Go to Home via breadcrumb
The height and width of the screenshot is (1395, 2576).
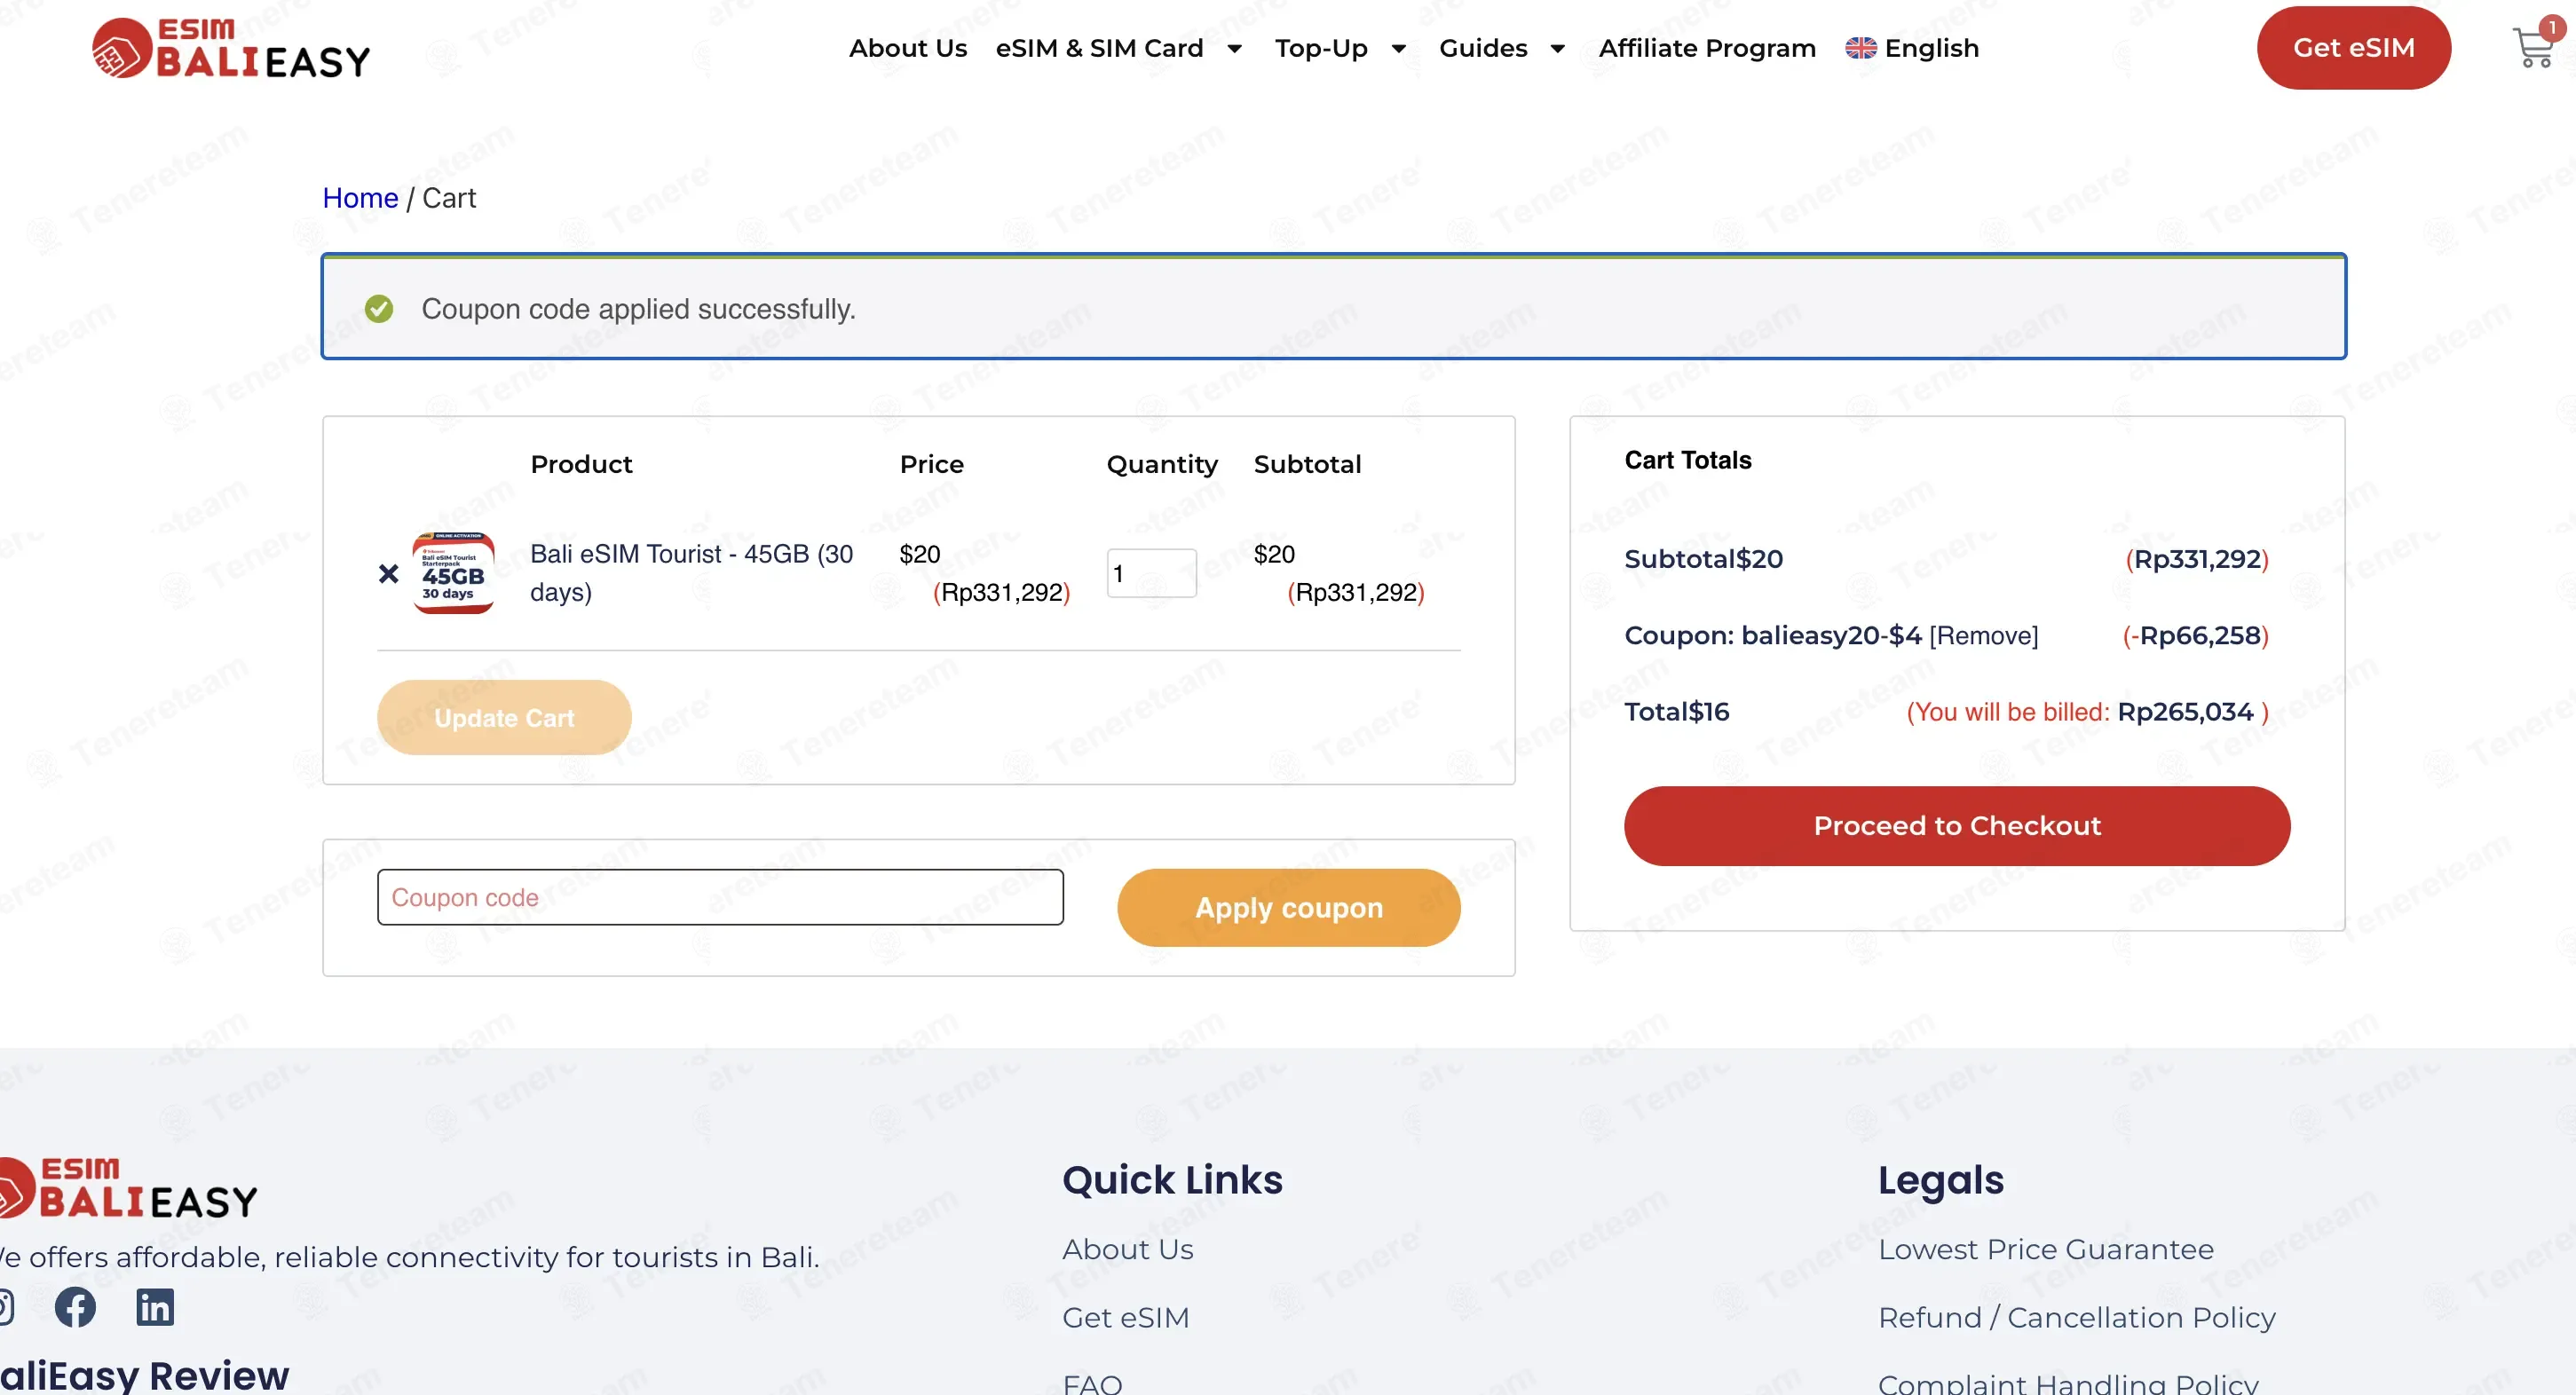360,198
